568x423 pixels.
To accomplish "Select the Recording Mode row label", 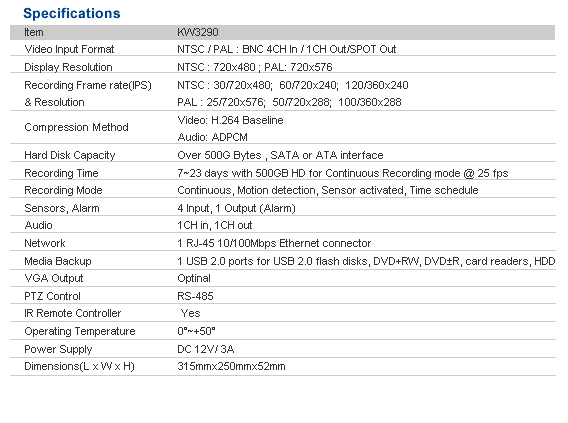I will point(63,190).
